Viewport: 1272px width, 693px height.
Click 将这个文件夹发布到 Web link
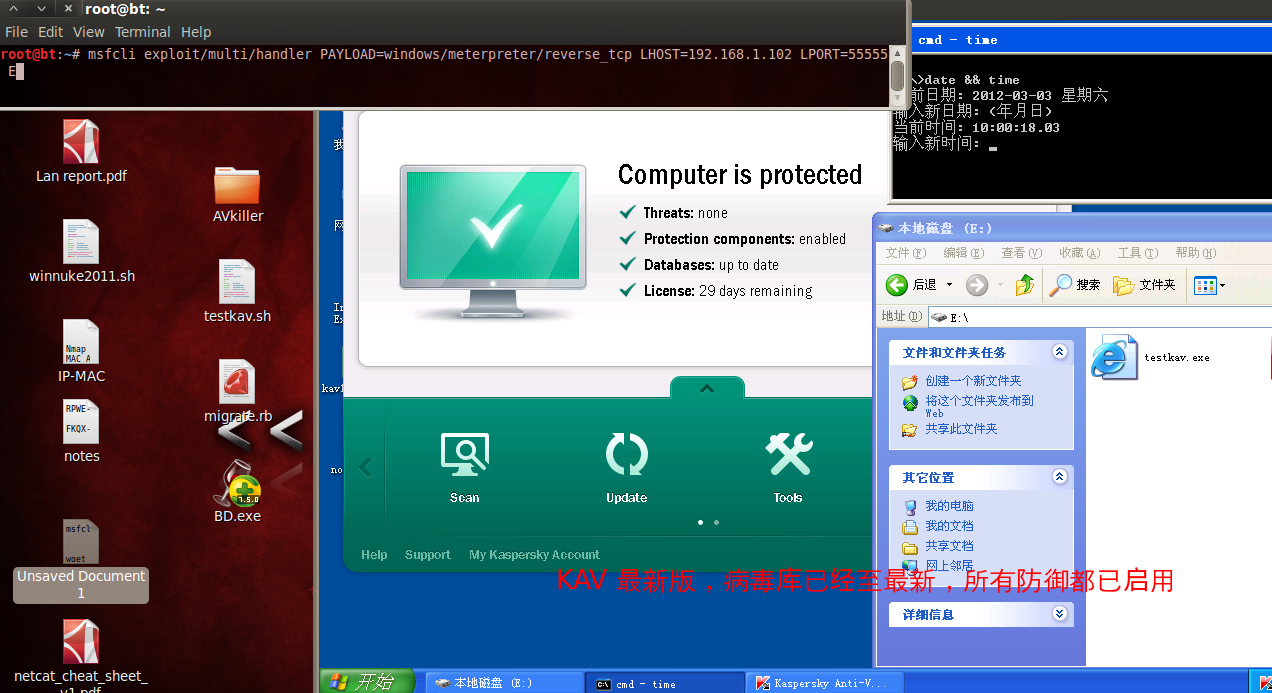(x=979, y=406)
